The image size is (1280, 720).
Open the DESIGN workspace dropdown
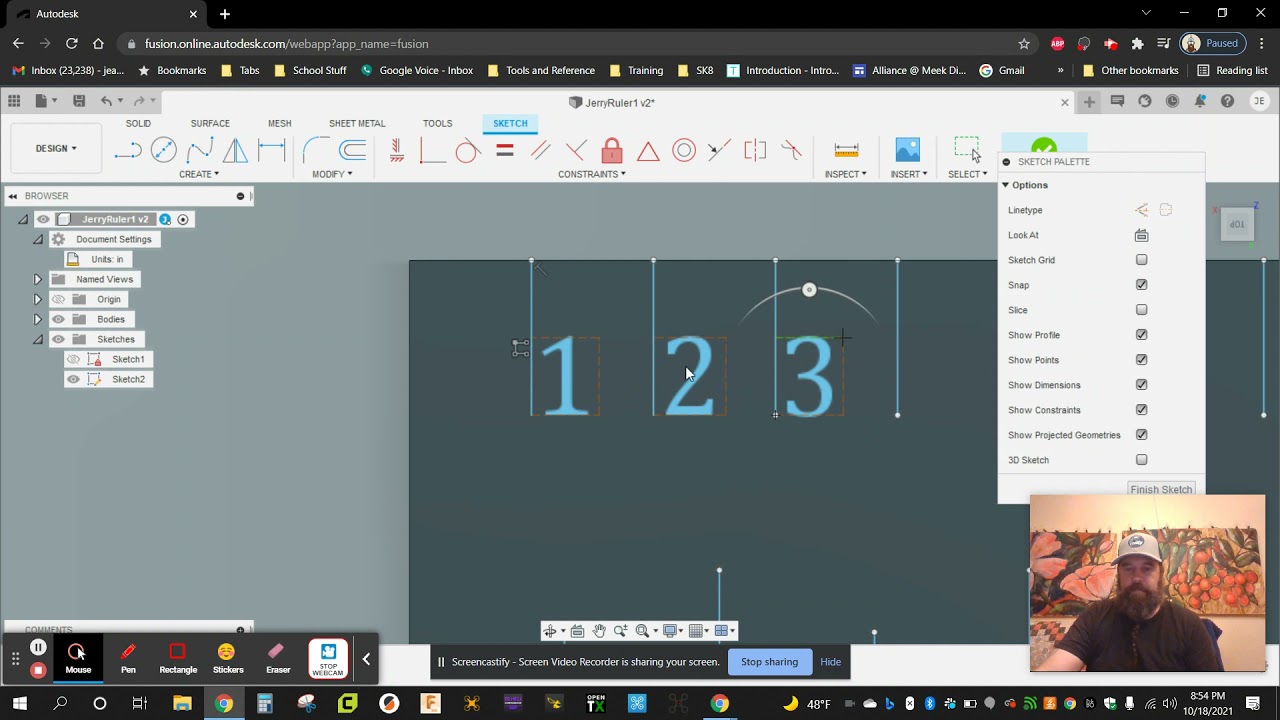(x=56, y=148)
